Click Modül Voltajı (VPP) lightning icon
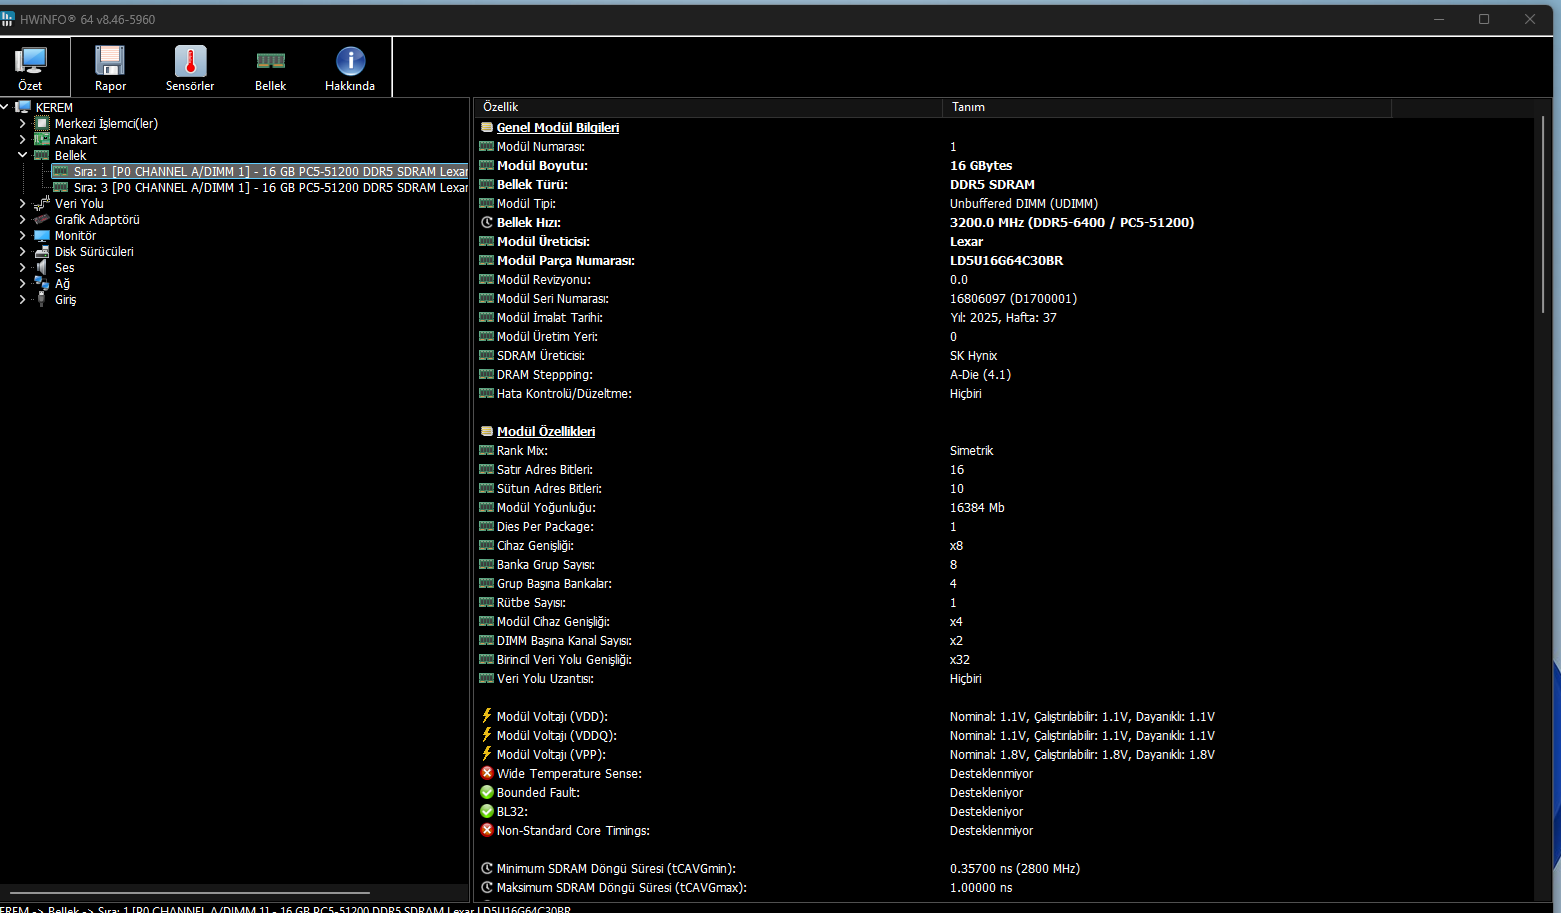 (487, 754)
